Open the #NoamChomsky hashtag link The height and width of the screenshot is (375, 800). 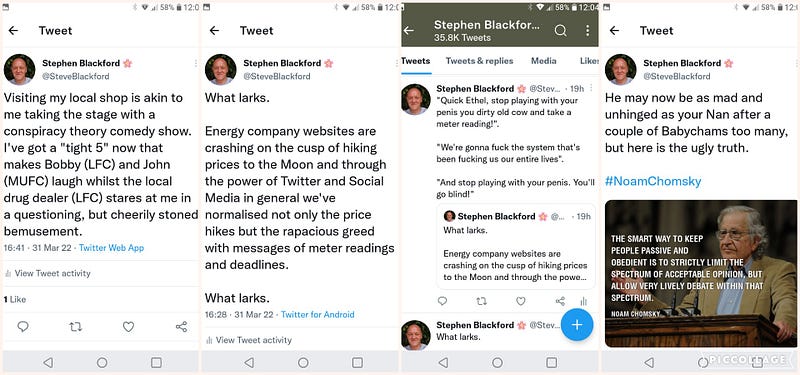pyautogui.click(x=653, y=181)
